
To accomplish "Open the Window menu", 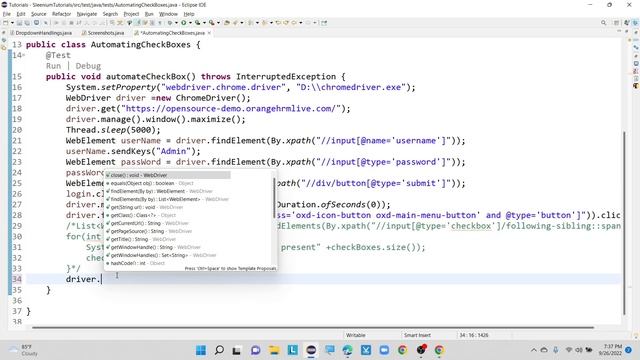I will point(168,14).
